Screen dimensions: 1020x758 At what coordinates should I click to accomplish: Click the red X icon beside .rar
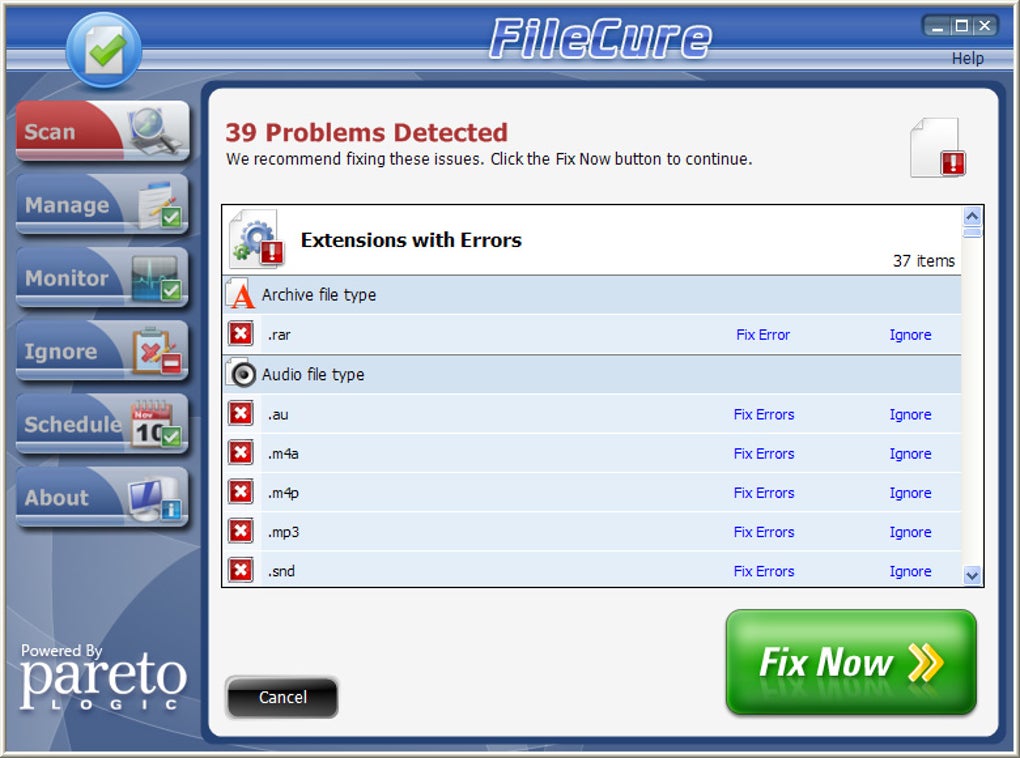(241, 334)
